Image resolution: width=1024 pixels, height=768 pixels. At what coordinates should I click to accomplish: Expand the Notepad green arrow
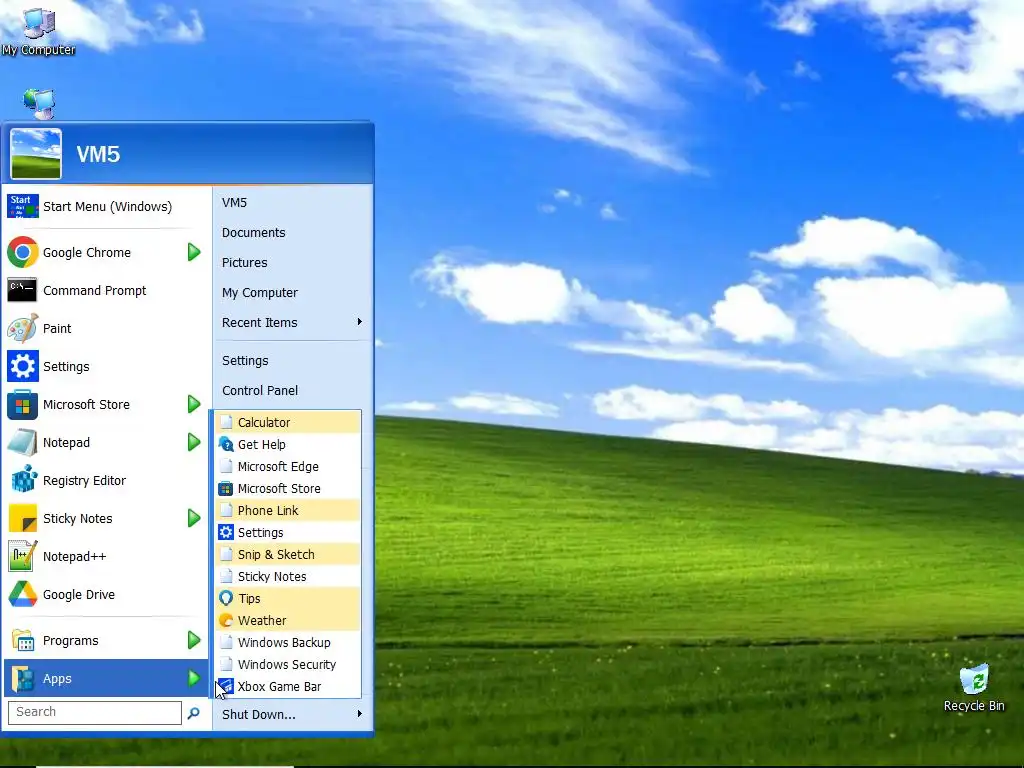(193, 442)
